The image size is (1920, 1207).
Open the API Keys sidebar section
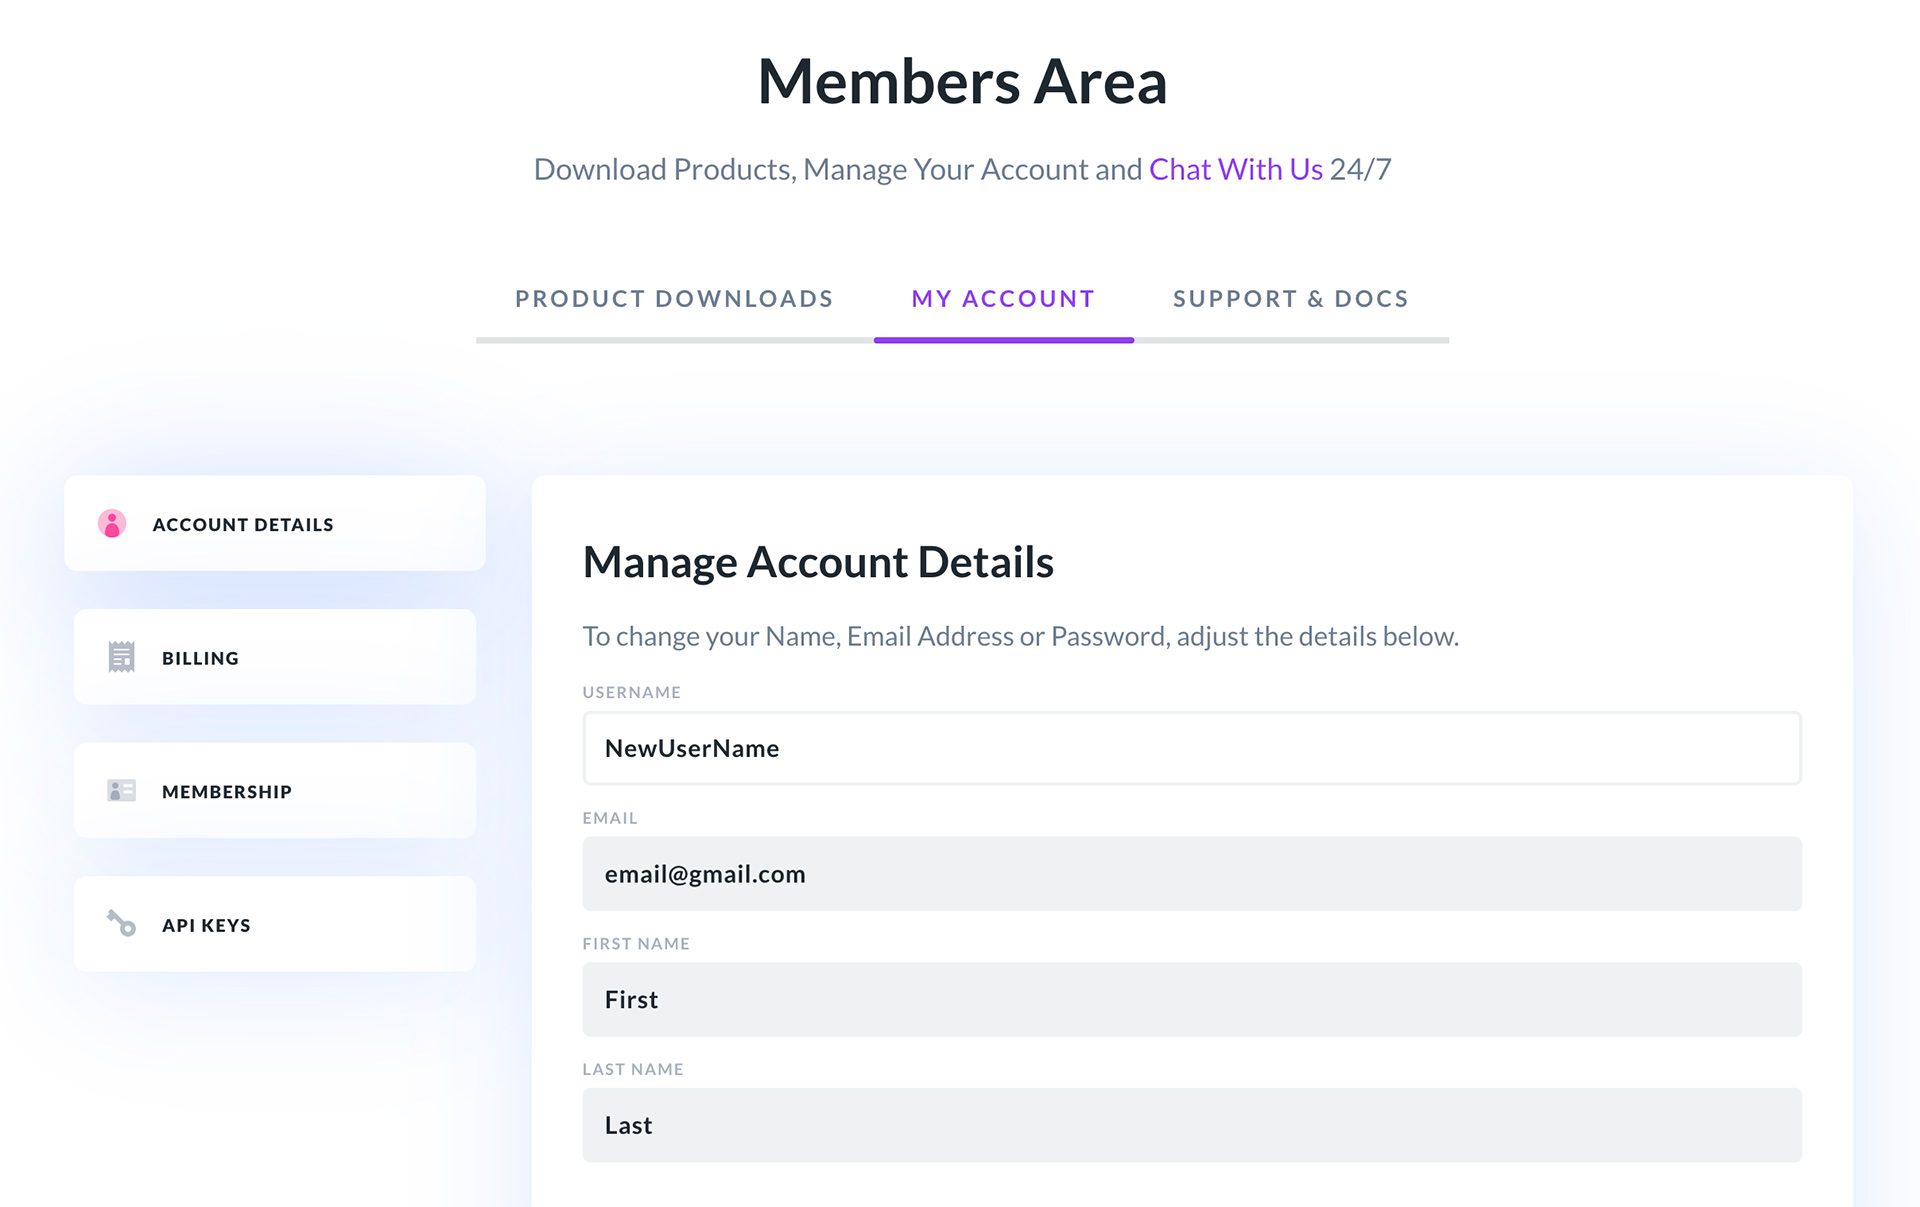point(207,926)
